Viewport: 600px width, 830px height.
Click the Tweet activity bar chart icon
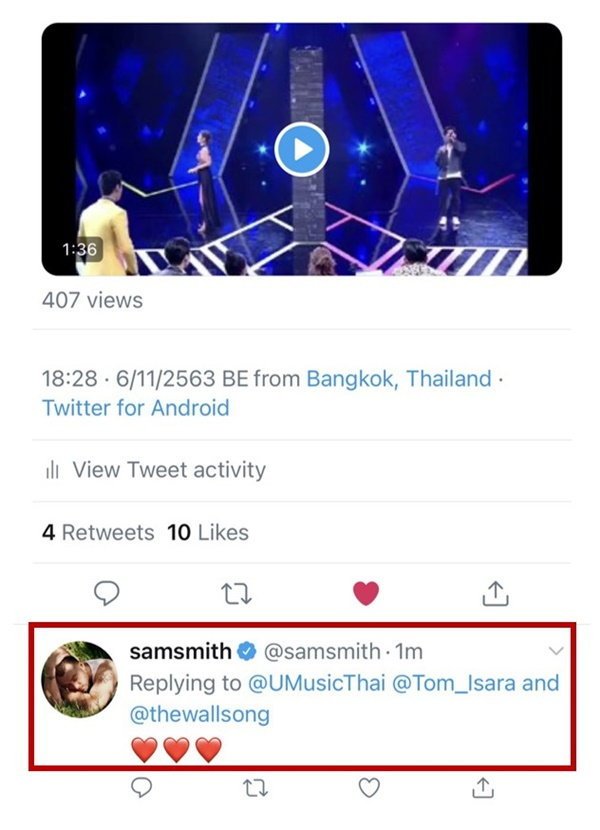[52, 471]
